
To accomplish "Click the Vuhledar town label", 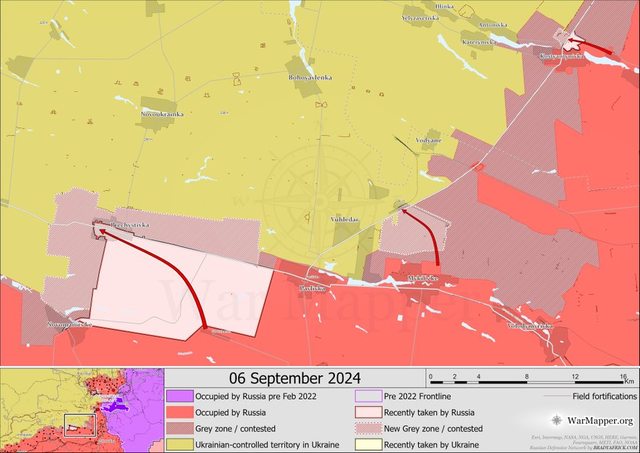I will [x=343, y=218].
